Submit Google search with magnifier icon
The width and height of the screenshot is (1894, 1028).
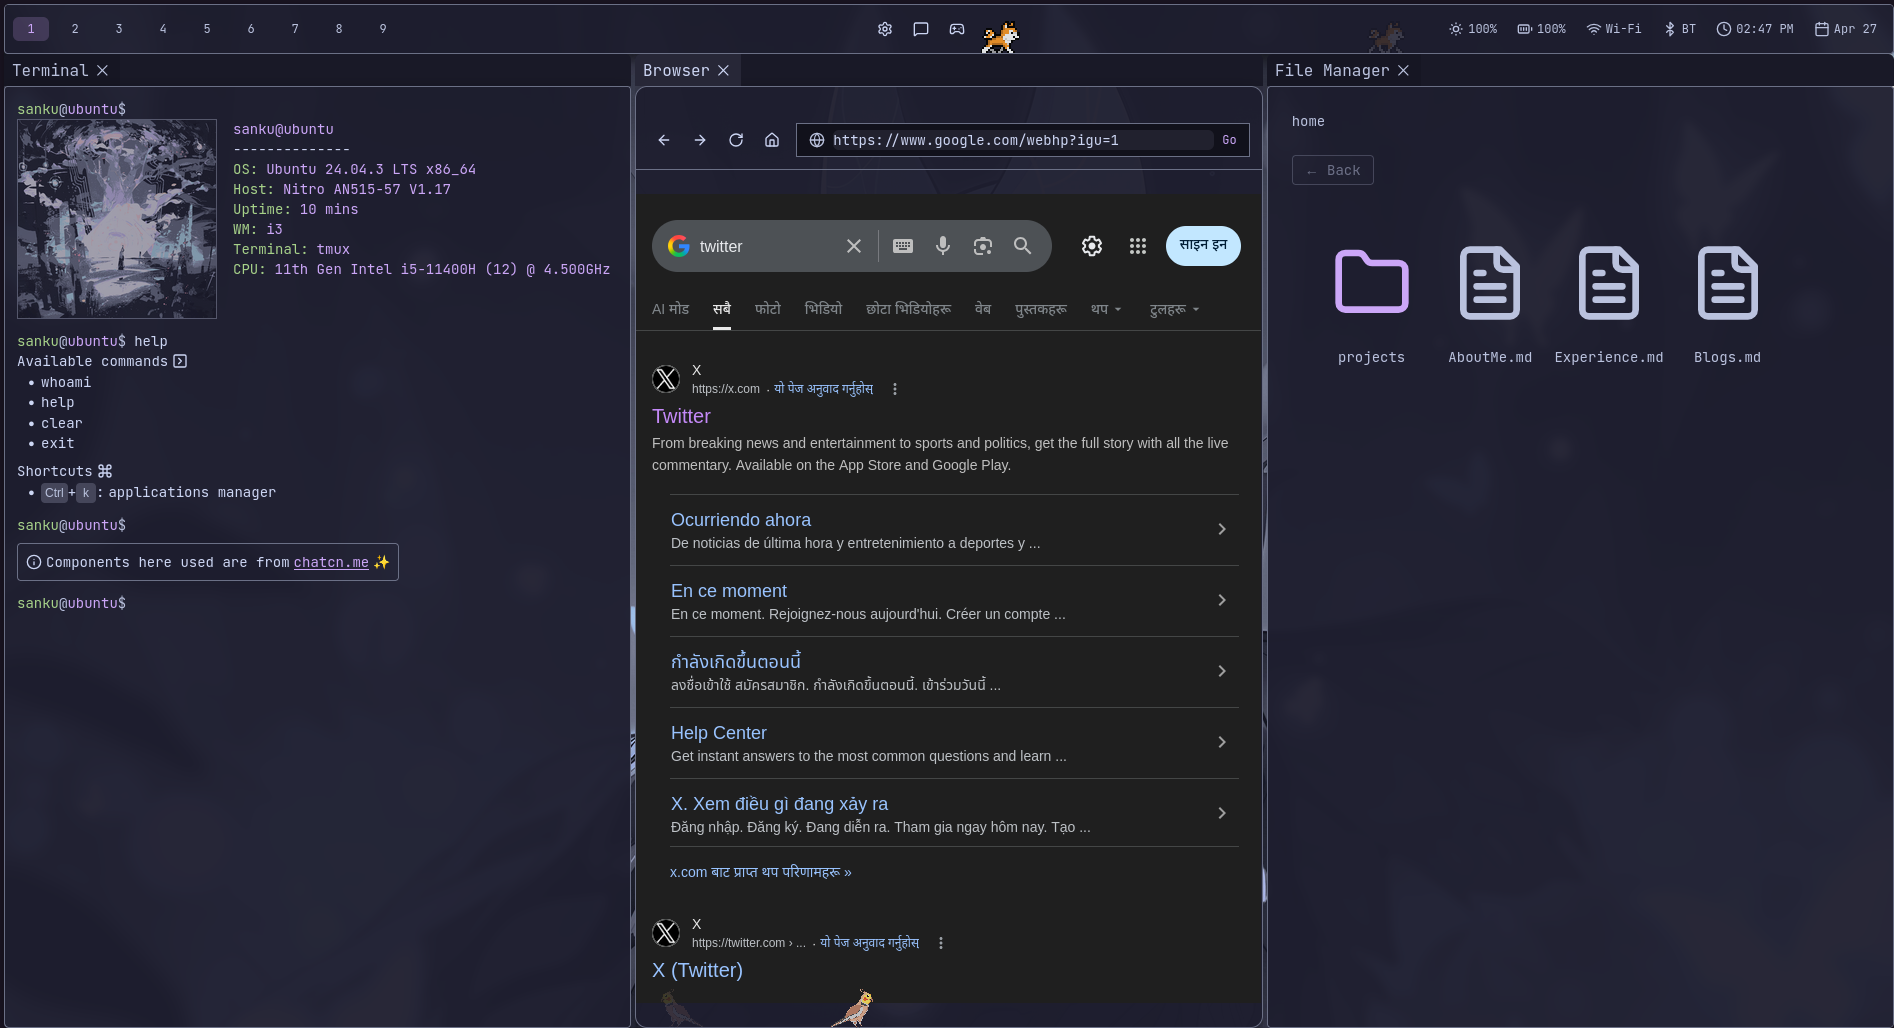tap(1022, 246)
